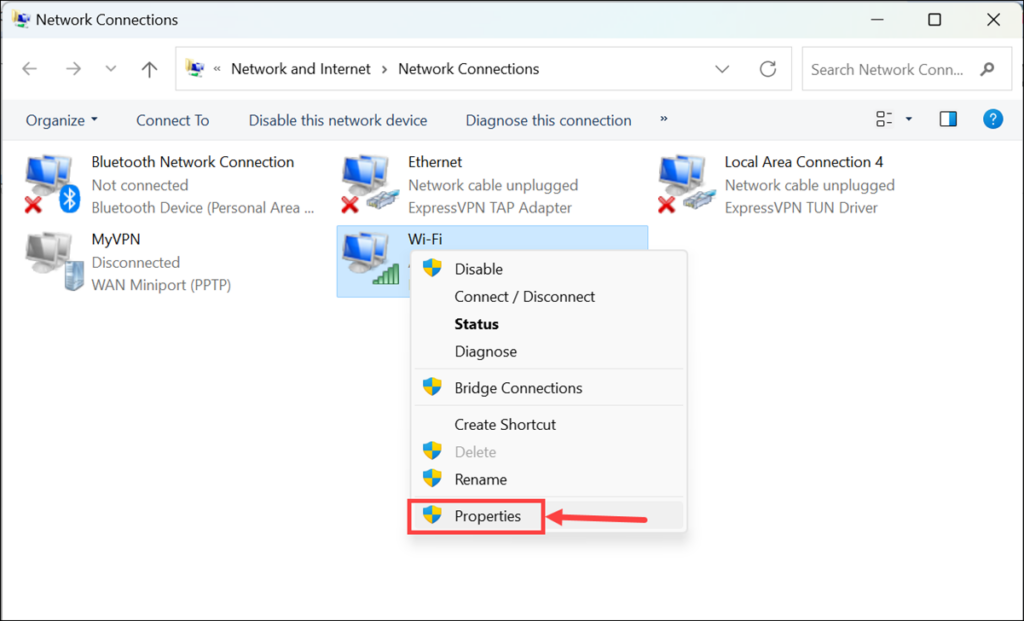Click Bridge Connections menu entry

pyautogui.click(x=518, y=388)
